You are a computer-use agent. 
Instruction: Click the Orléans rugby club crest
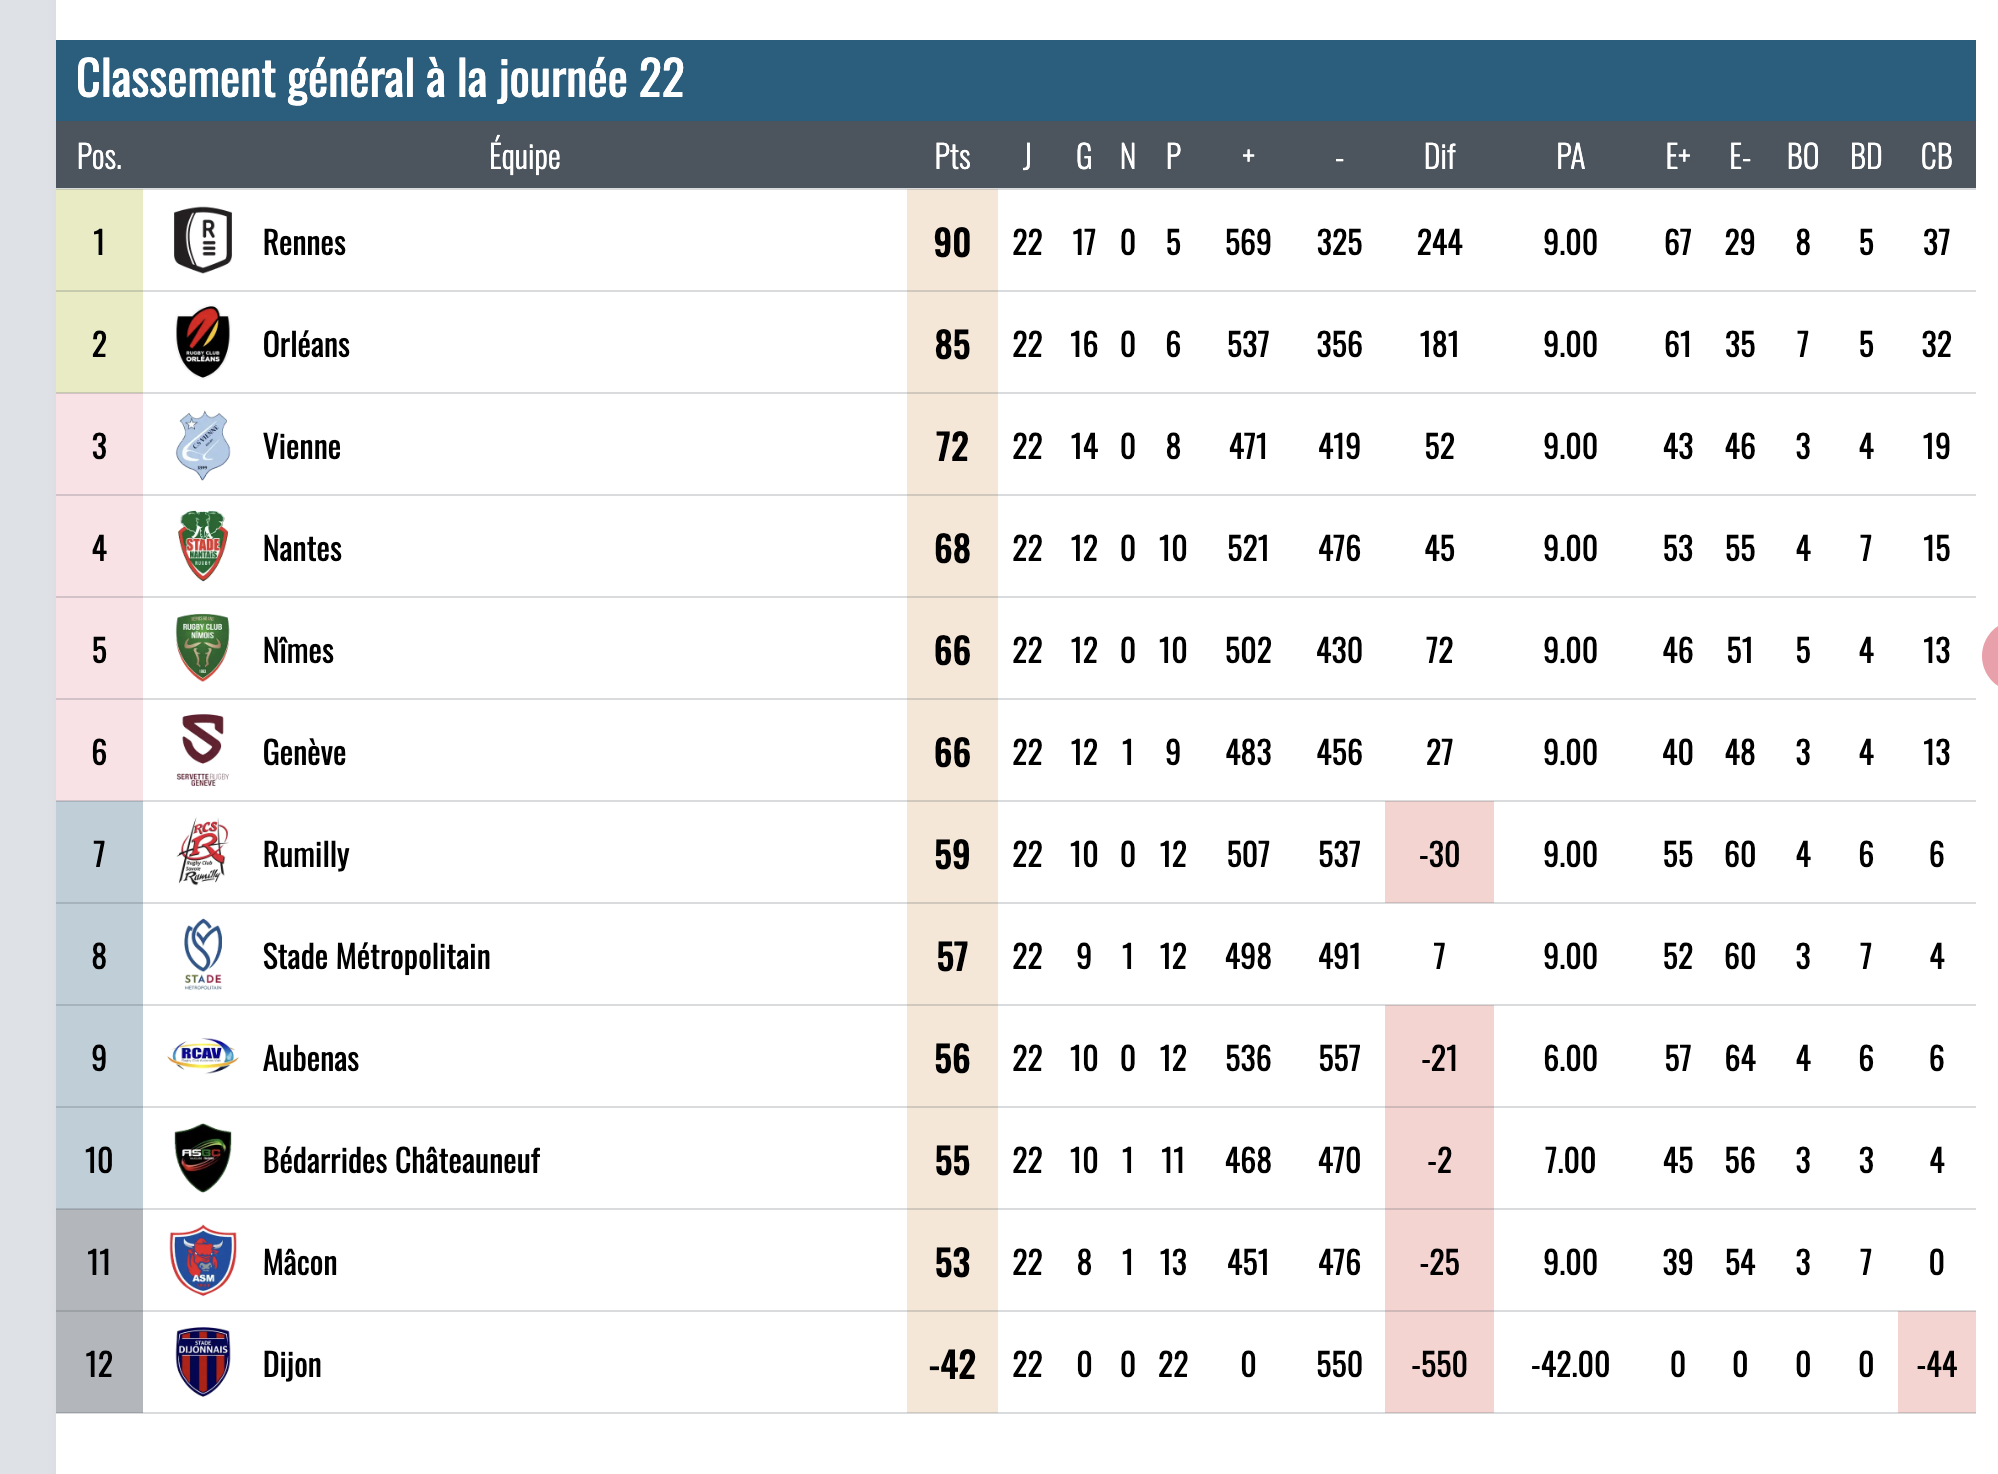(203, 342)
